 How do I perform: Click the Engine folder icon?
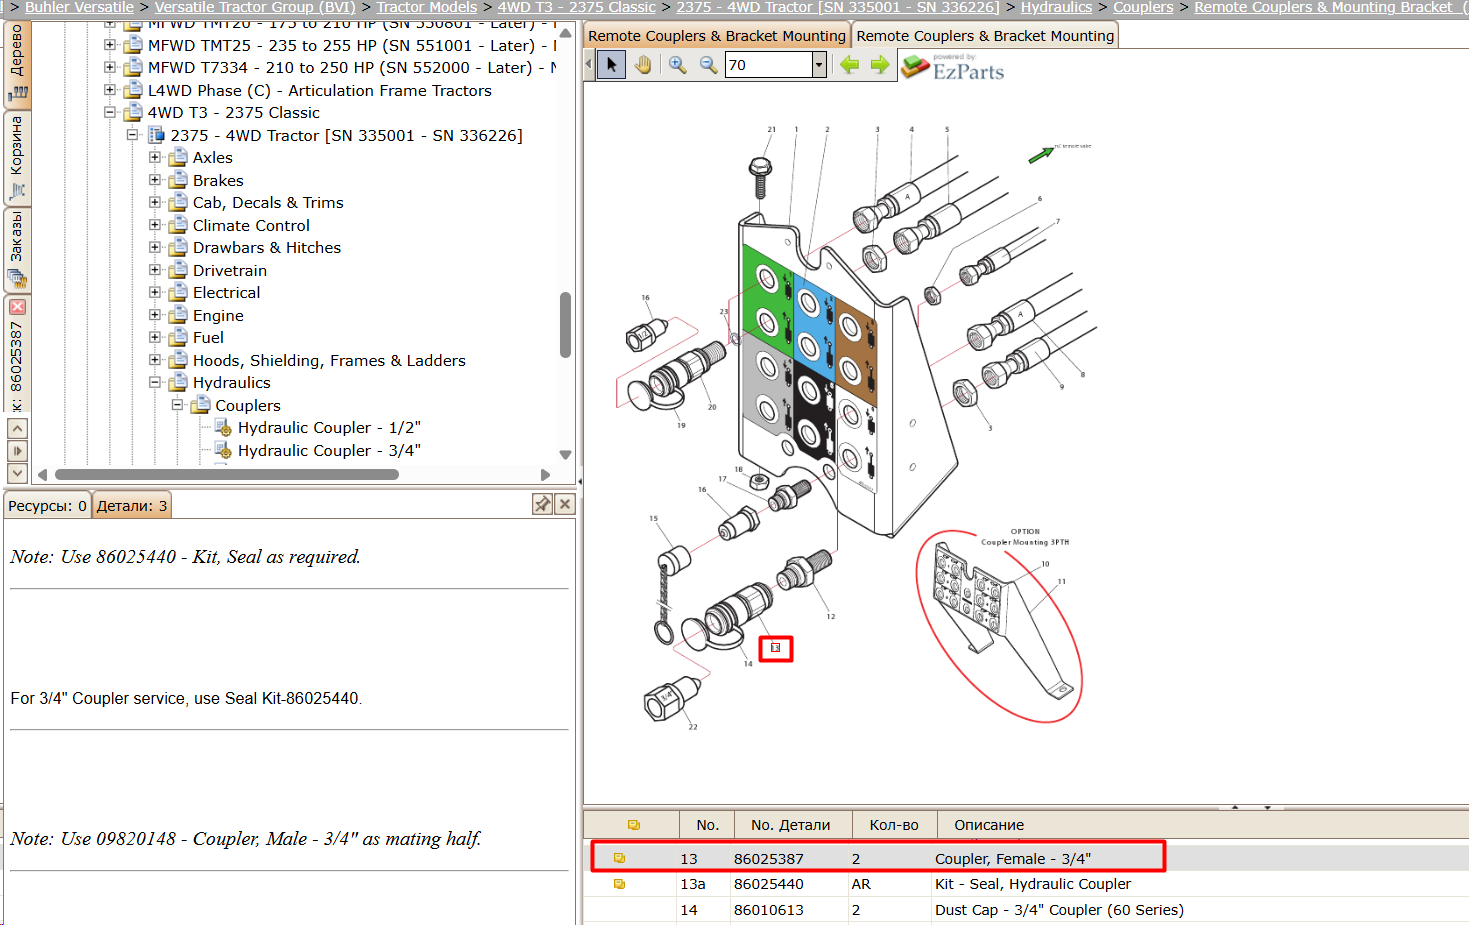(x=178, y=315)
